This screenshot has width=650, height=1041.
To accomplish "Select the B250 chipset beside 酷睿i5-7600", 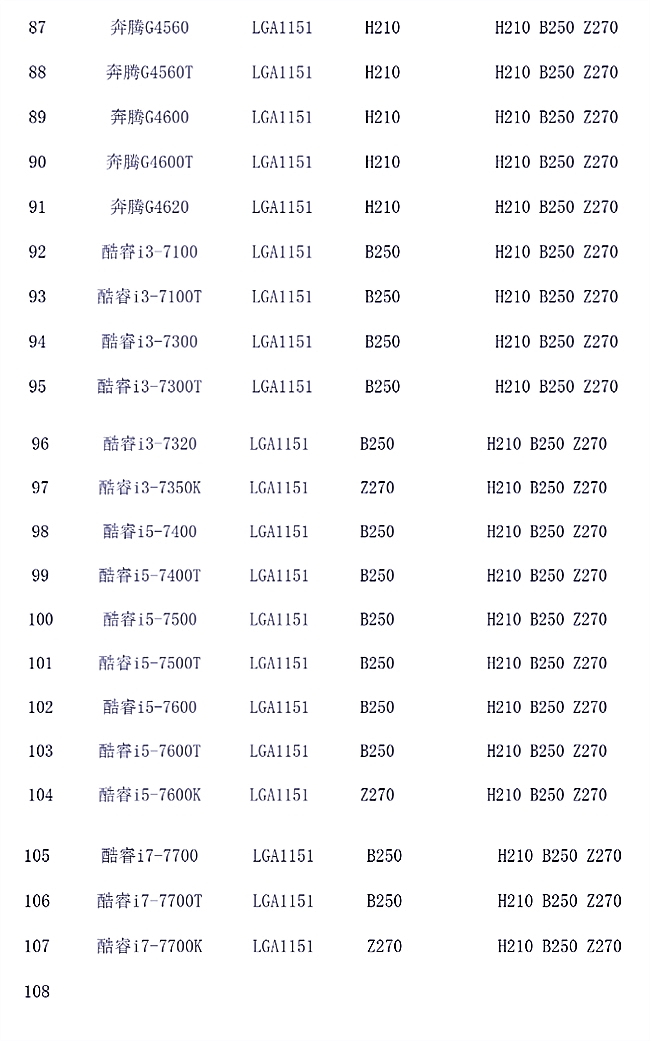I will (377, 707).
